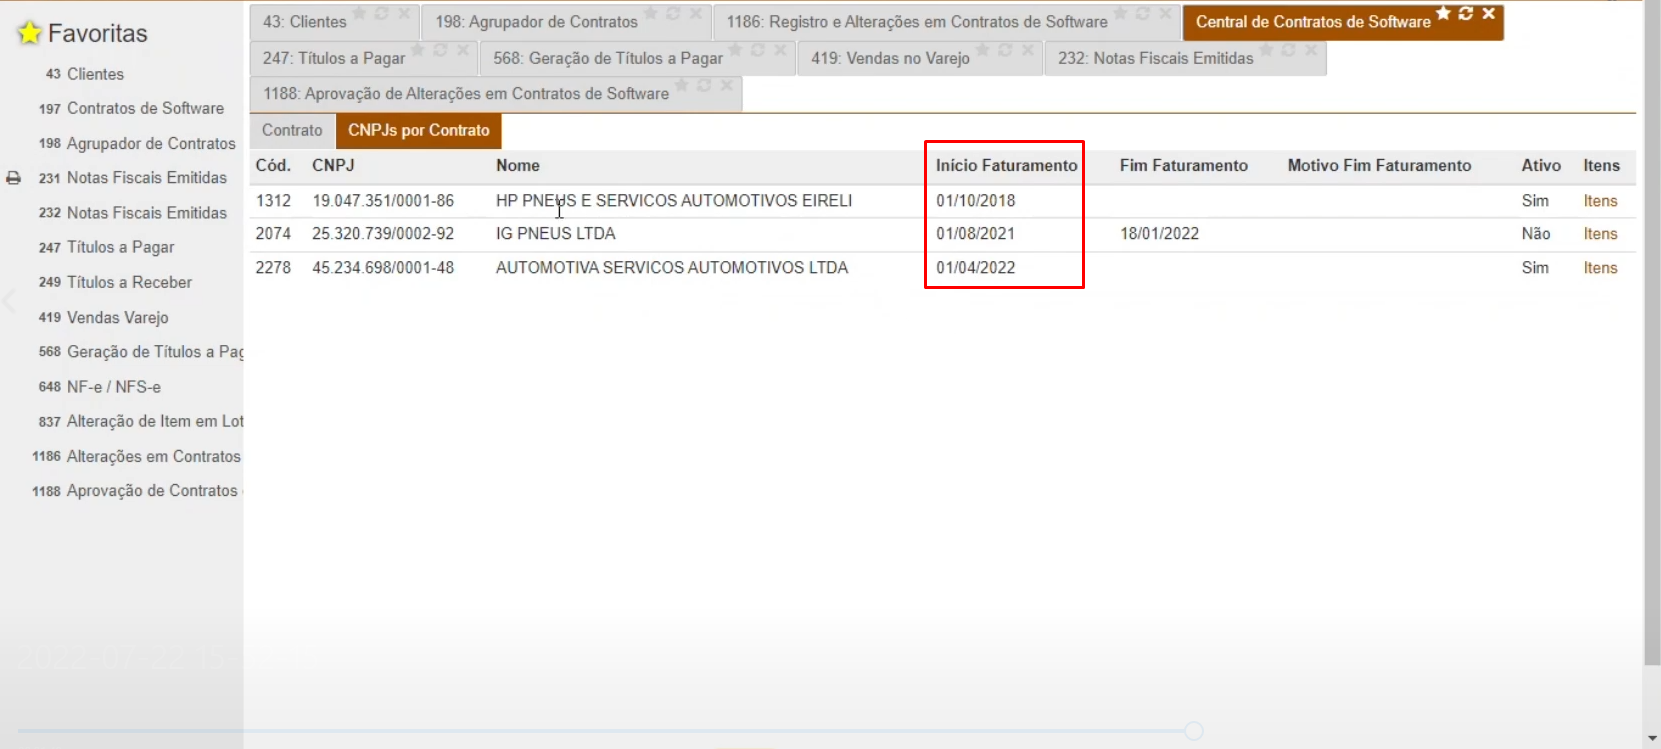Open the 232: Notas Fiscais Emitidas tab

[x=1155, y=58]
